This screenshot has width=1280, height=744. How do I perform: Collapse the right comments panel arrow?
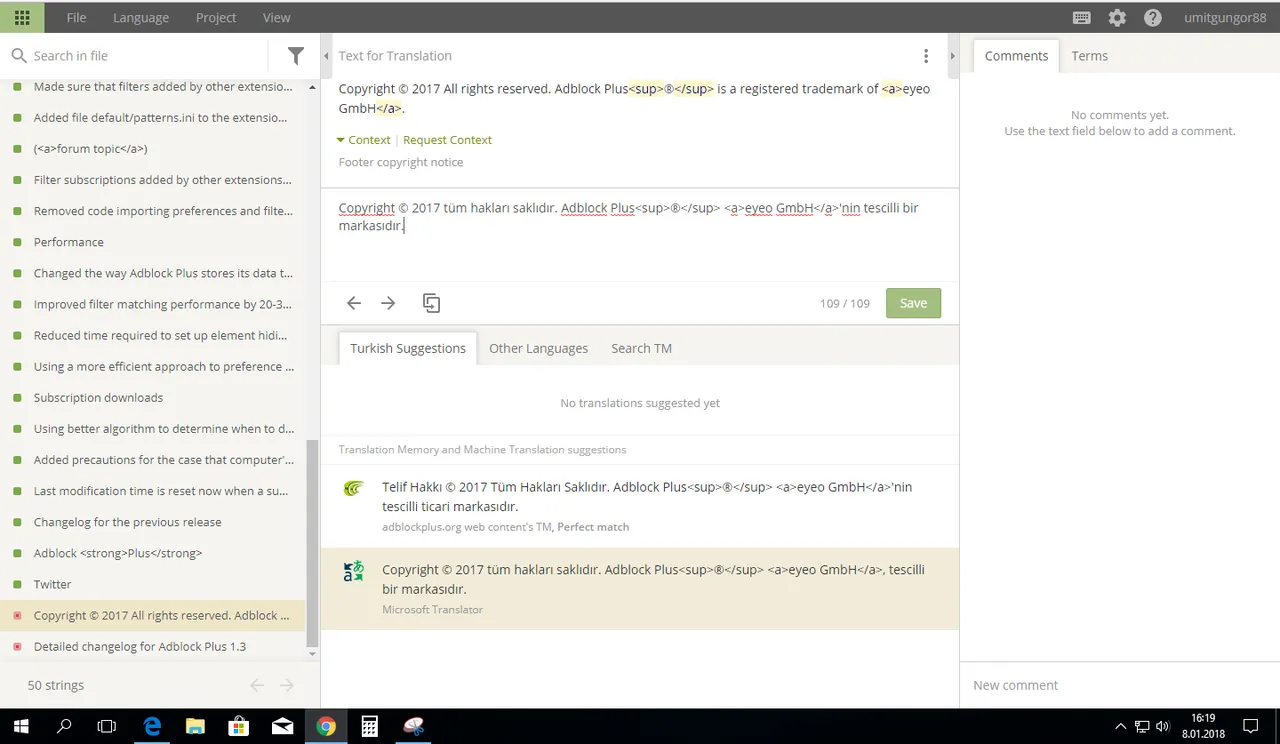point(952,56)
